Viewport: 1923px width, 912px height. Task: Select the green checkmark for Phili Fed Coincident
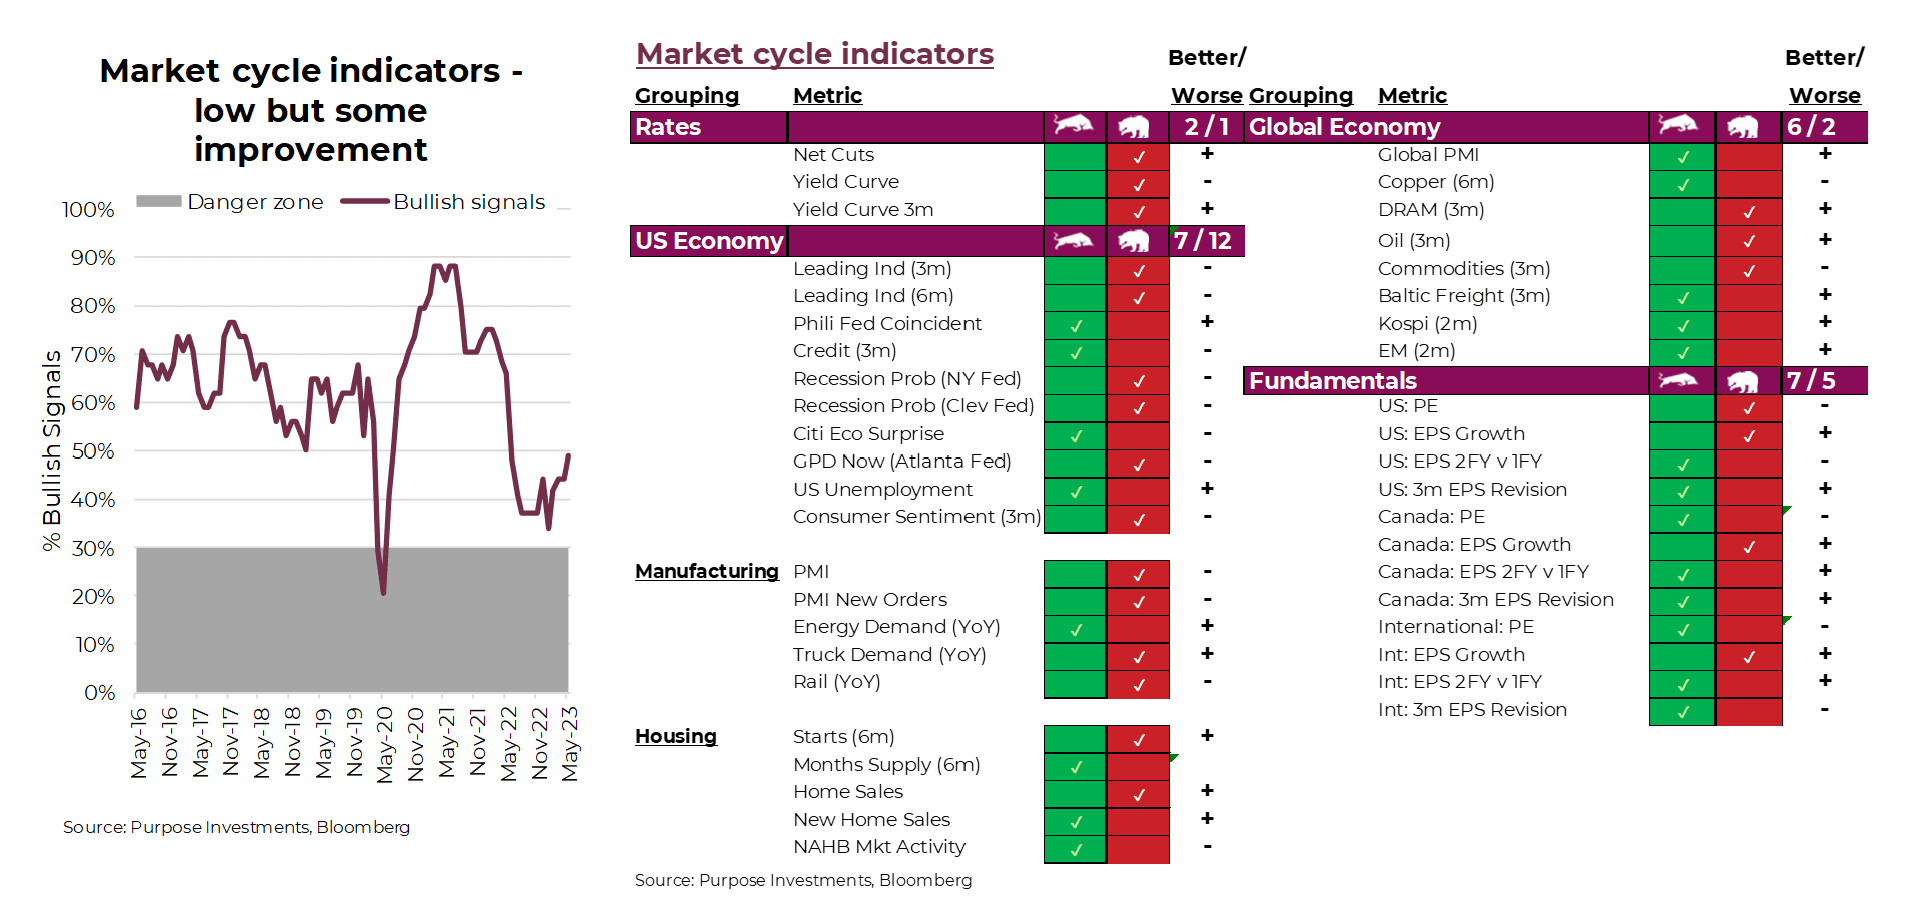click(x=1077, y=326)
